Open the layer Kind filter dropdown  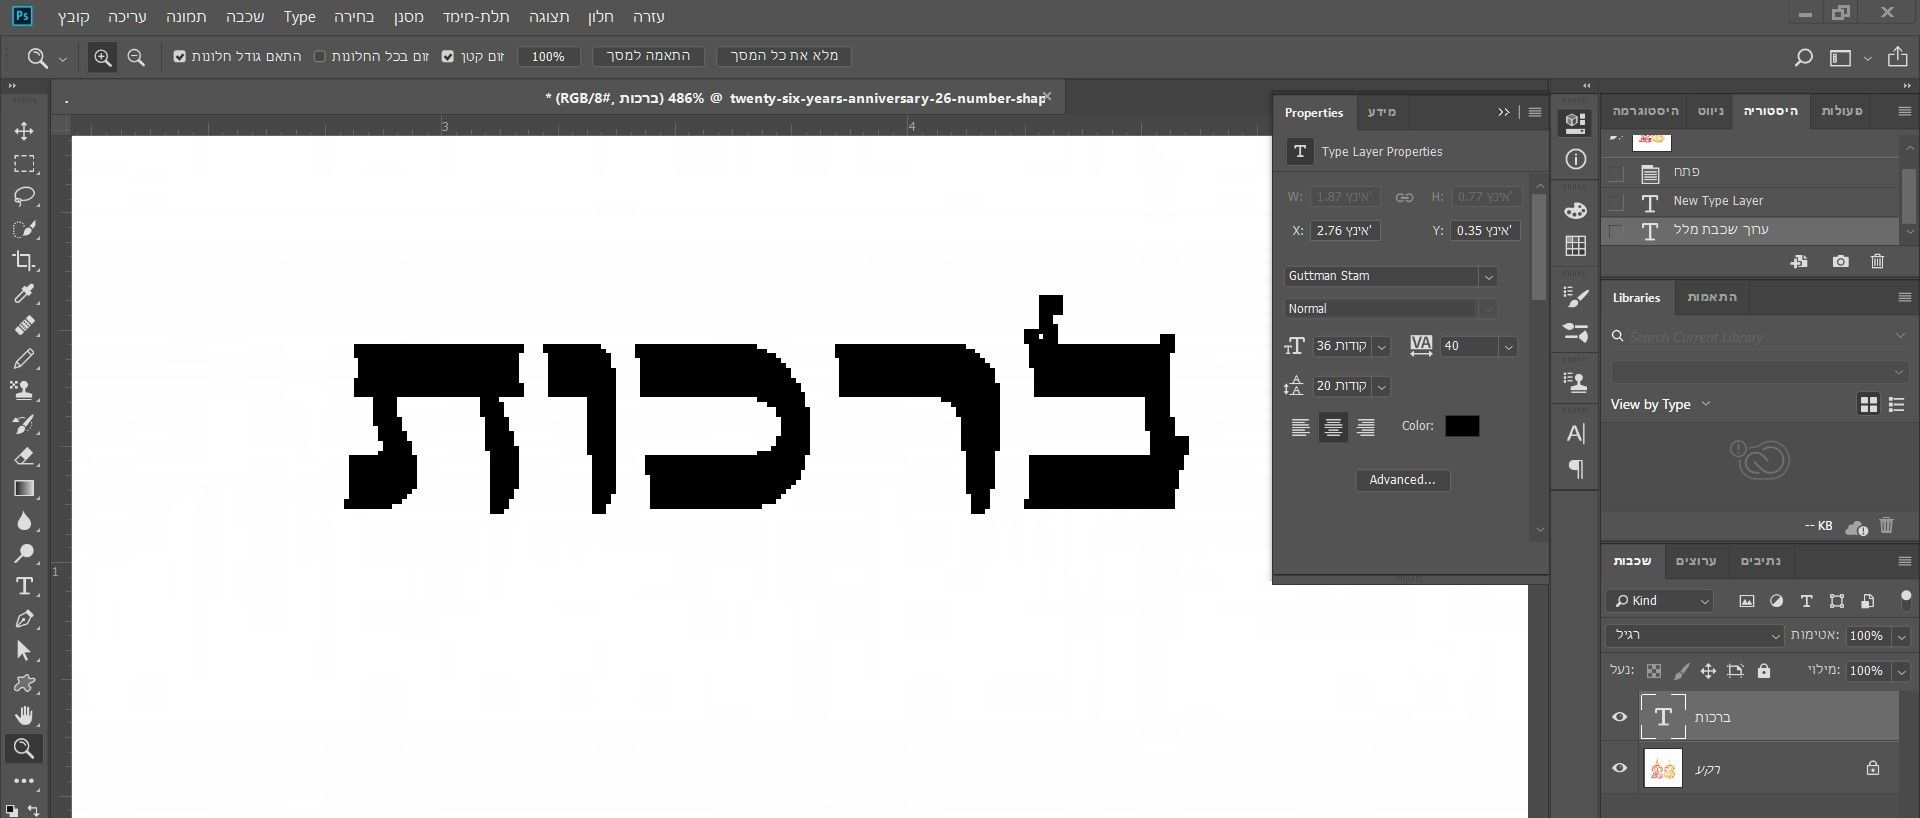tap(1660, 601)
